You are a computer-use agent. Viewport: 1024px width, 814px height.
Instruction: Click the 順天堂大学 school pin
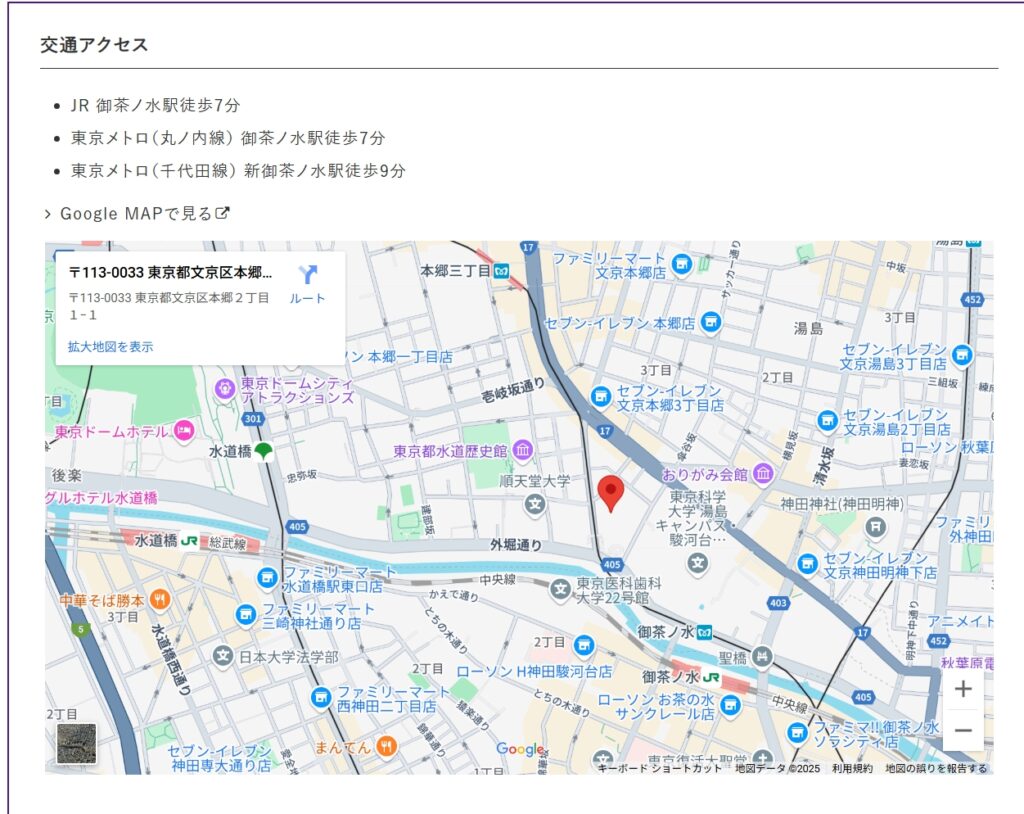pyautogui.click(x=536, y=504)
